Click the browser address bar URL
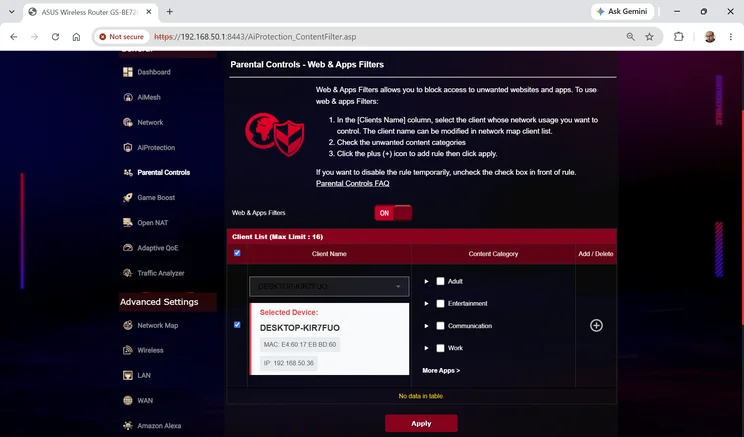The width and height of the screenshot is (744, 437). point(255,37)
